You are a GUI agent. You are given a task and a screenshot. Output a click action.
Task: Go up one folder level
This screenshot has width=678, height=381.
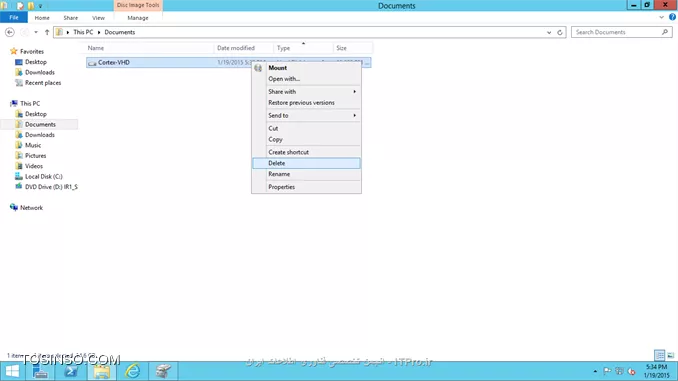[47, 32]
